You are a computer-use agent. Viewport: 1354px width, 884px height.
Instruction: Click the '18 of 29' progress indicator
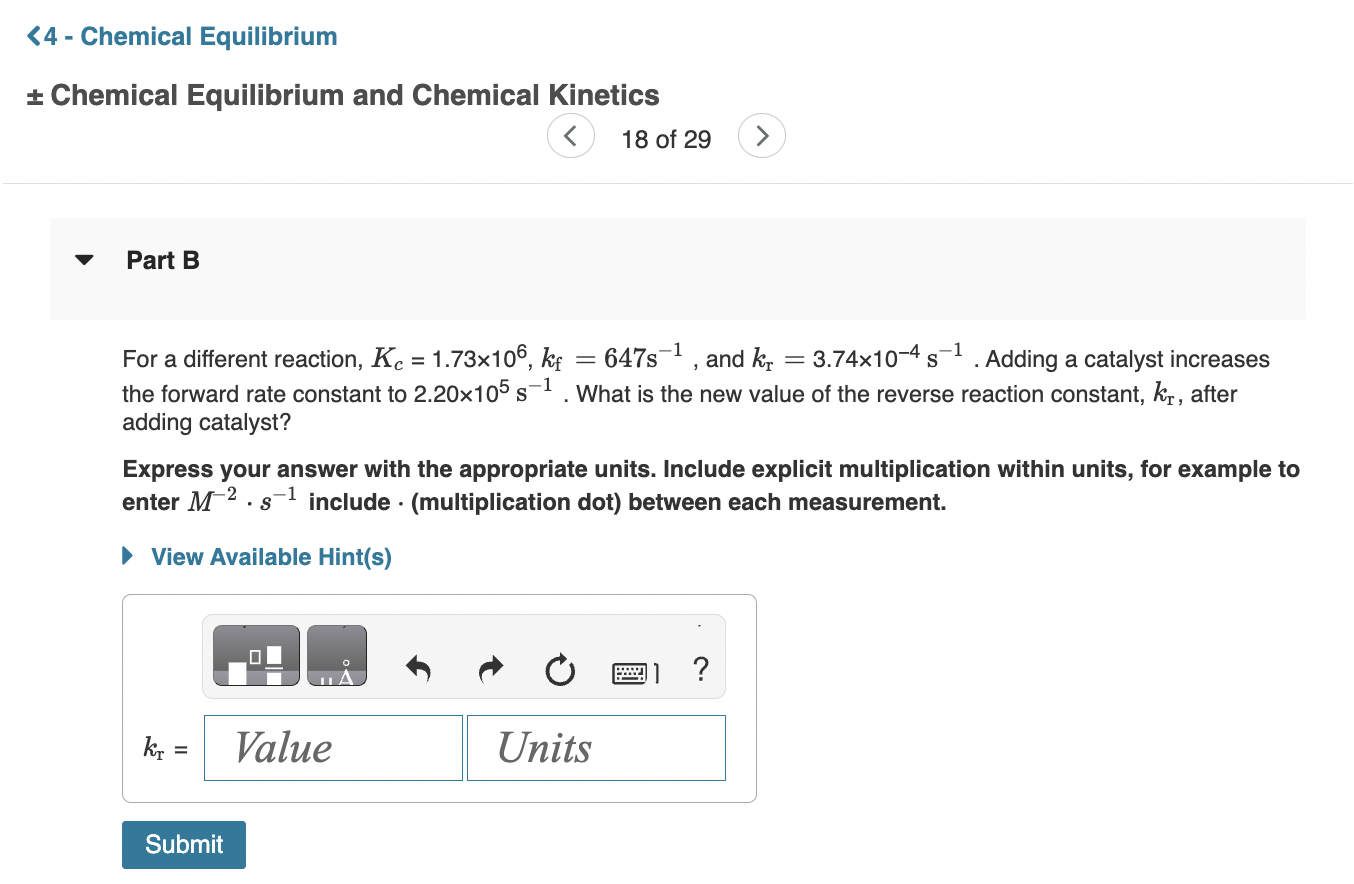(x=665, y=139)
